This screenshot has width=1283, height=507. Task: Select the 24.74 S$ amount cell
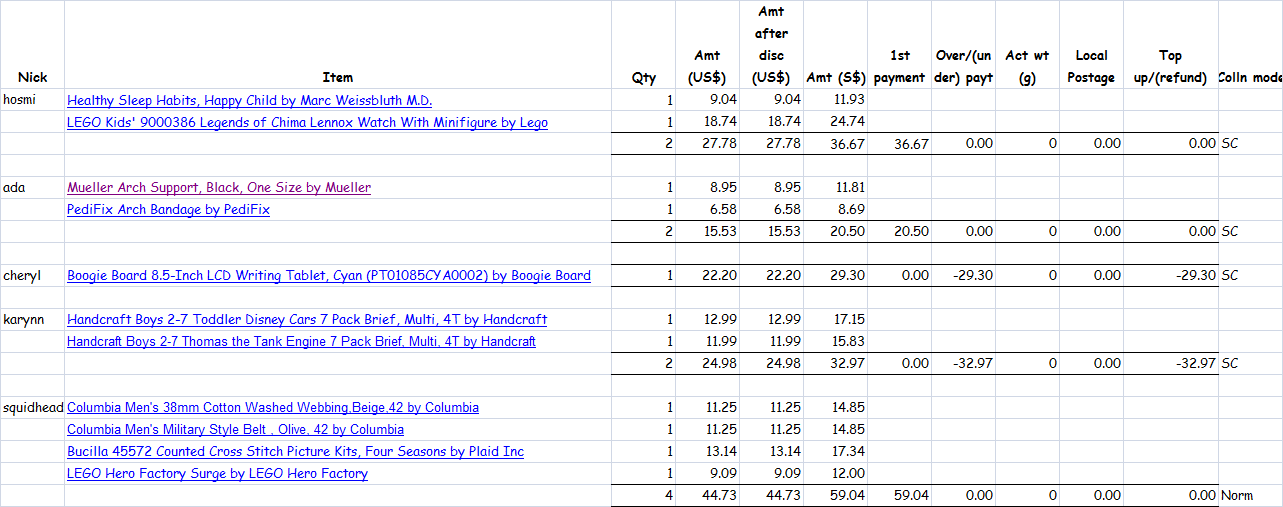[x=835, y=122]
